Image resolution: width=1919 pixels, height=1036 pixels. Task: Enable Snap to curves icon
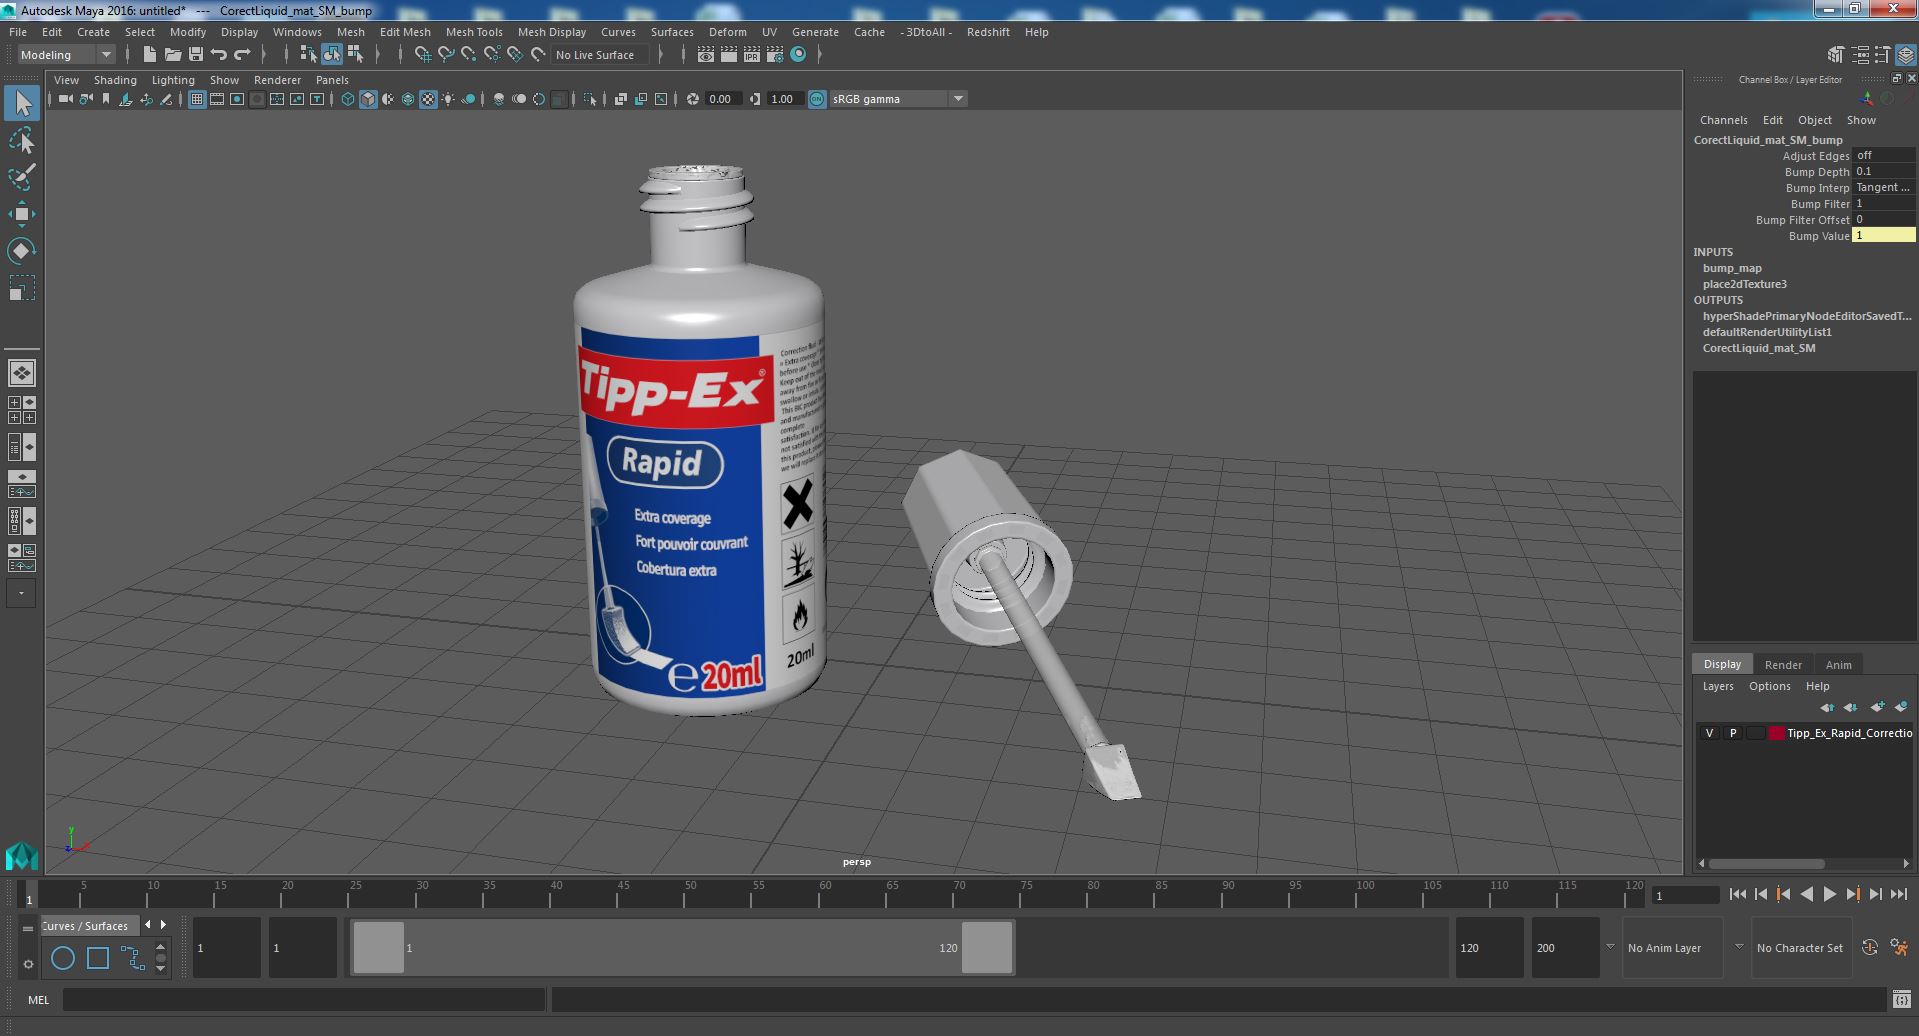point(446,55)
